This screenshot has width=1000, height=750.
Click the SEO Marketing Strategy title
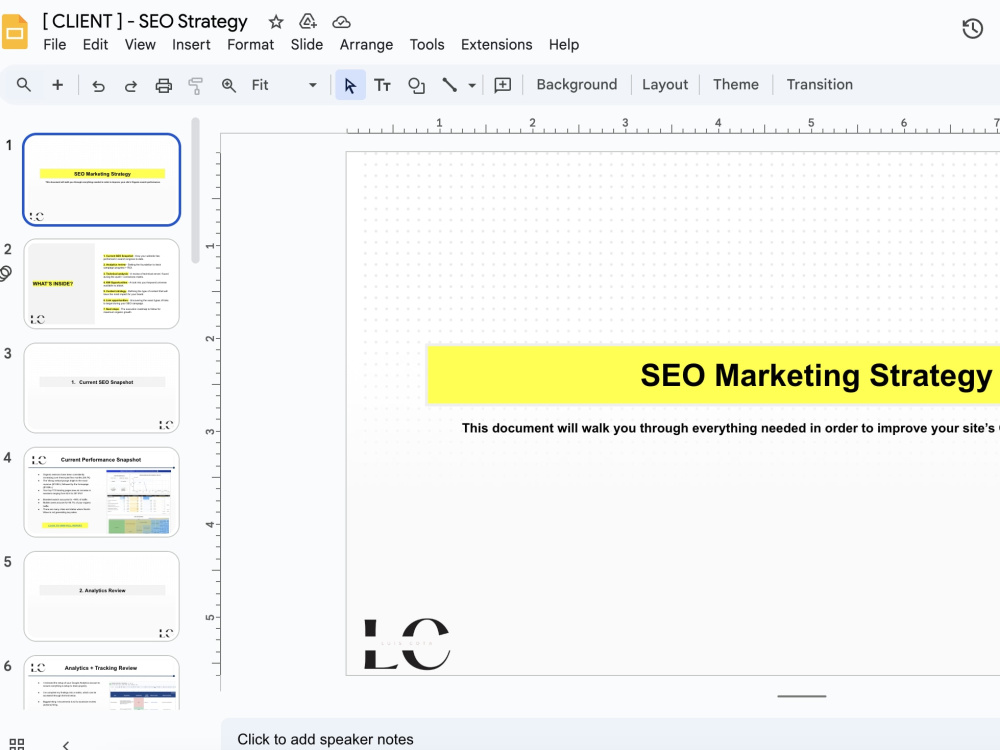pyautogui.click(x=816, y=375)
